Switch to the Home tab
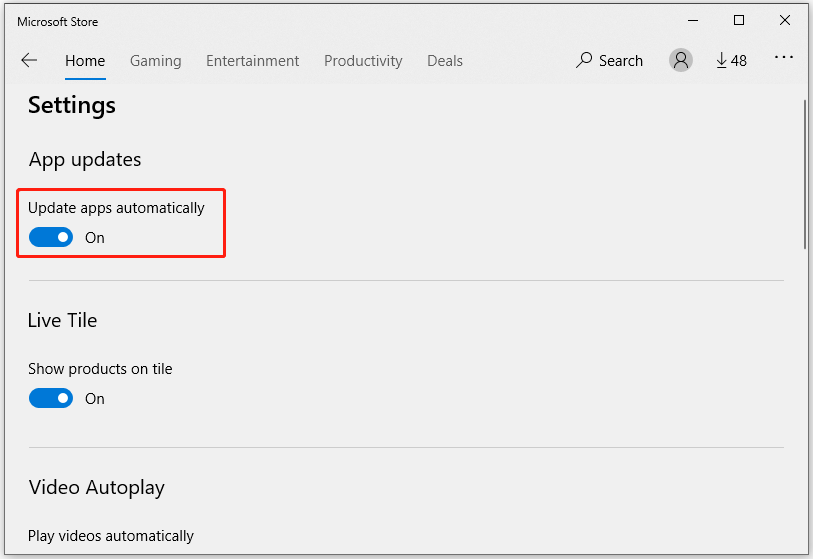 pos(85,61)
